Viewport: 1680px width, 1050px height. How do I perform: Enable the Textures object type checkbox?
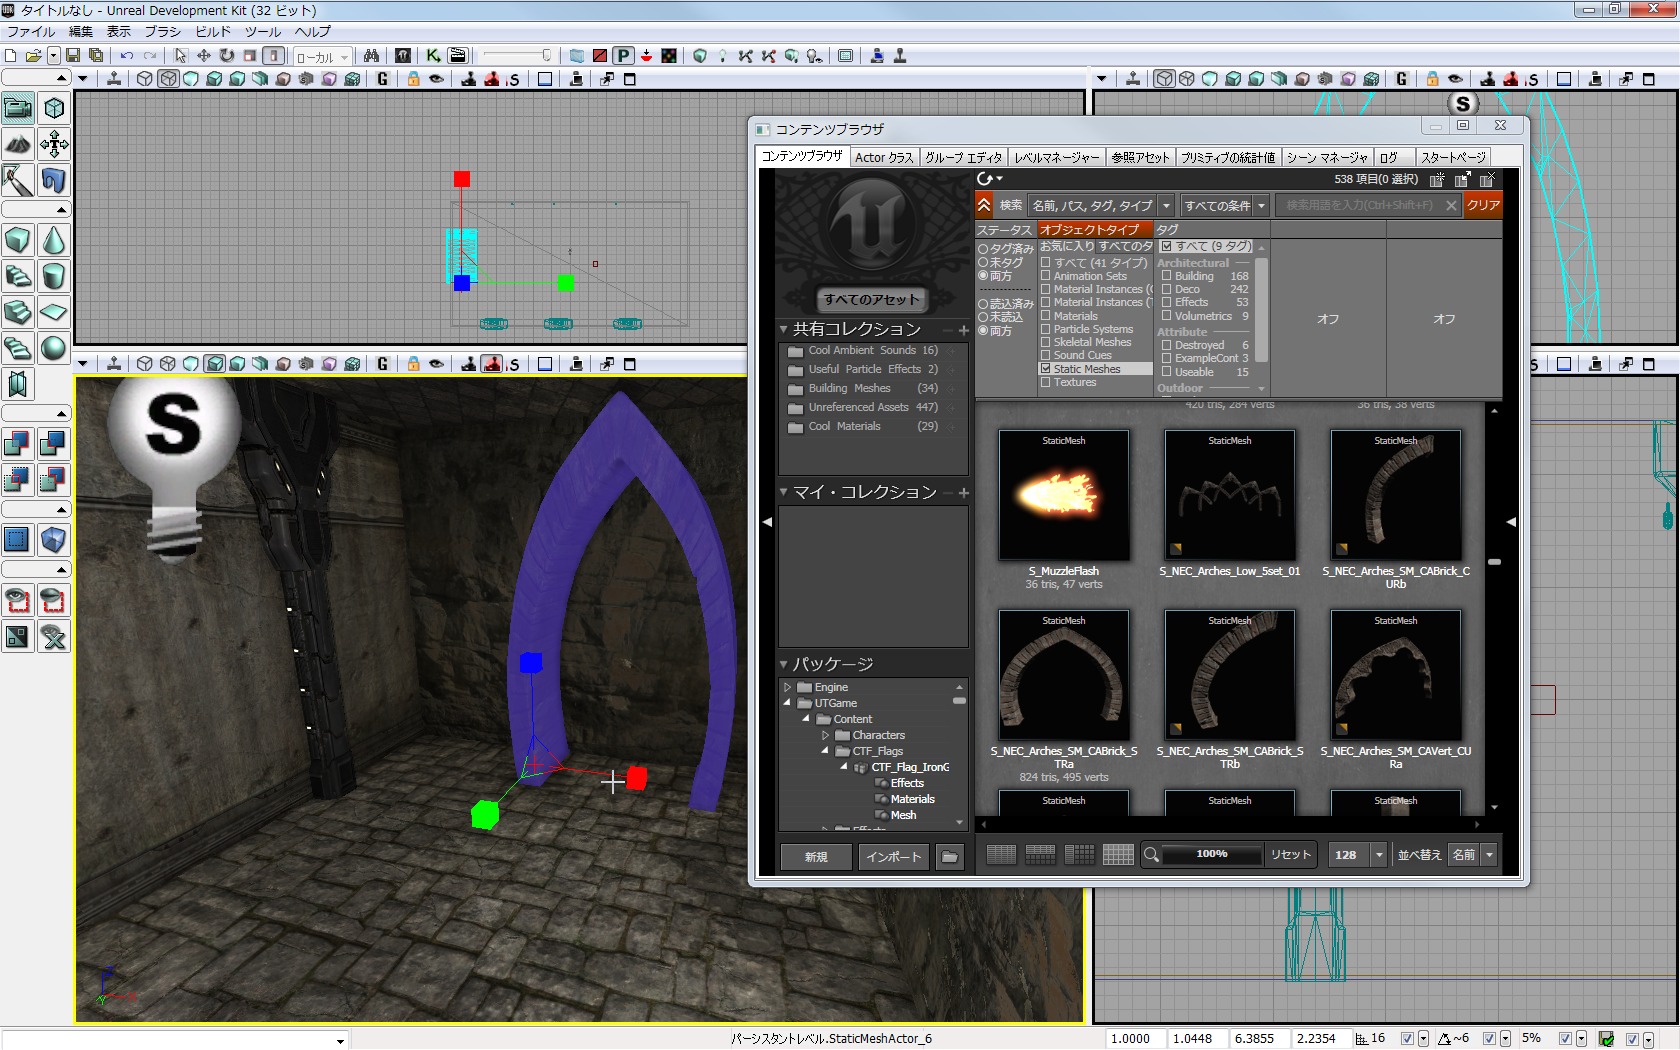click(1045, 382)
